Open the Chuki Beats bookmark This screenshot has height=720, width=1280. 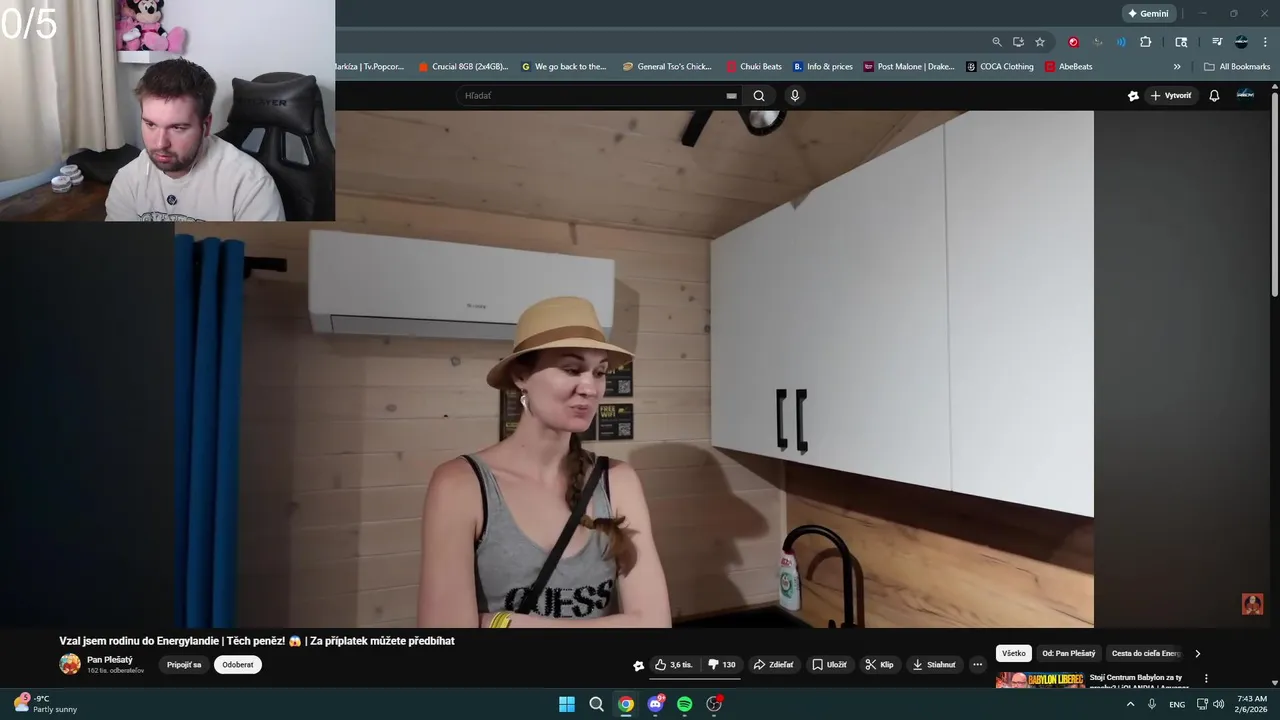click(754, 67)
